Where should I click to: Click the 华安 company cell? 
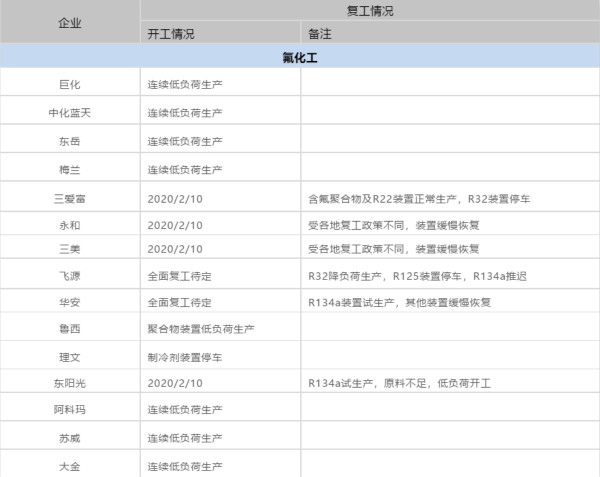click(70, 302)
